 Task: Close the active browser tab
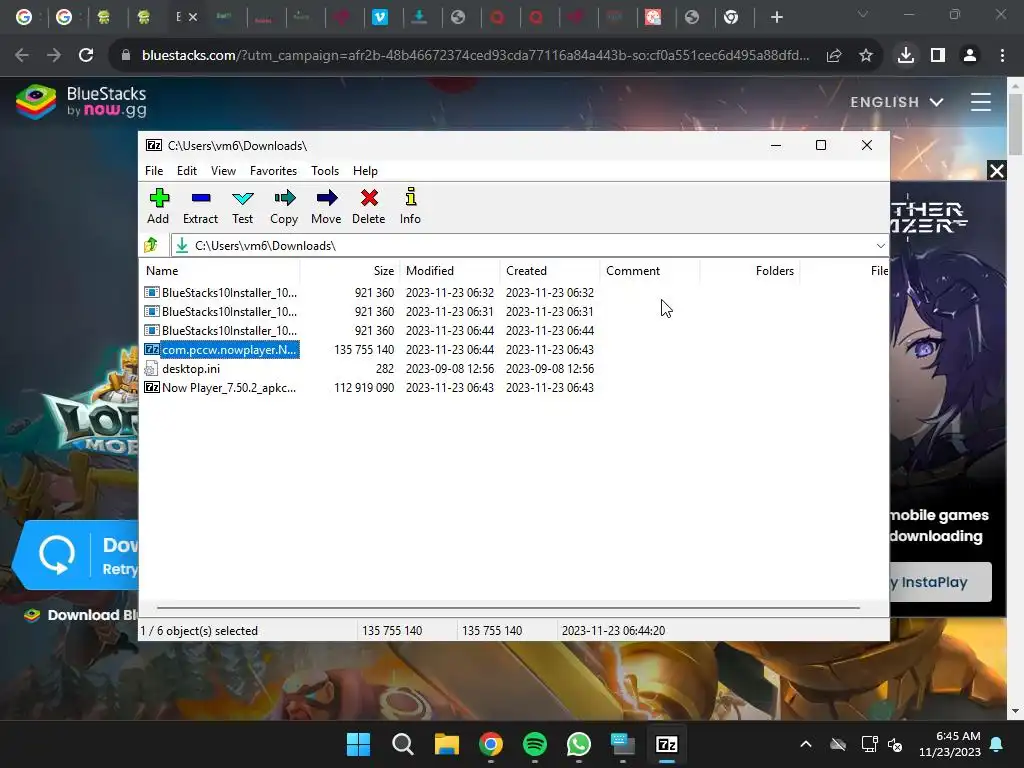tap(193, 17)
